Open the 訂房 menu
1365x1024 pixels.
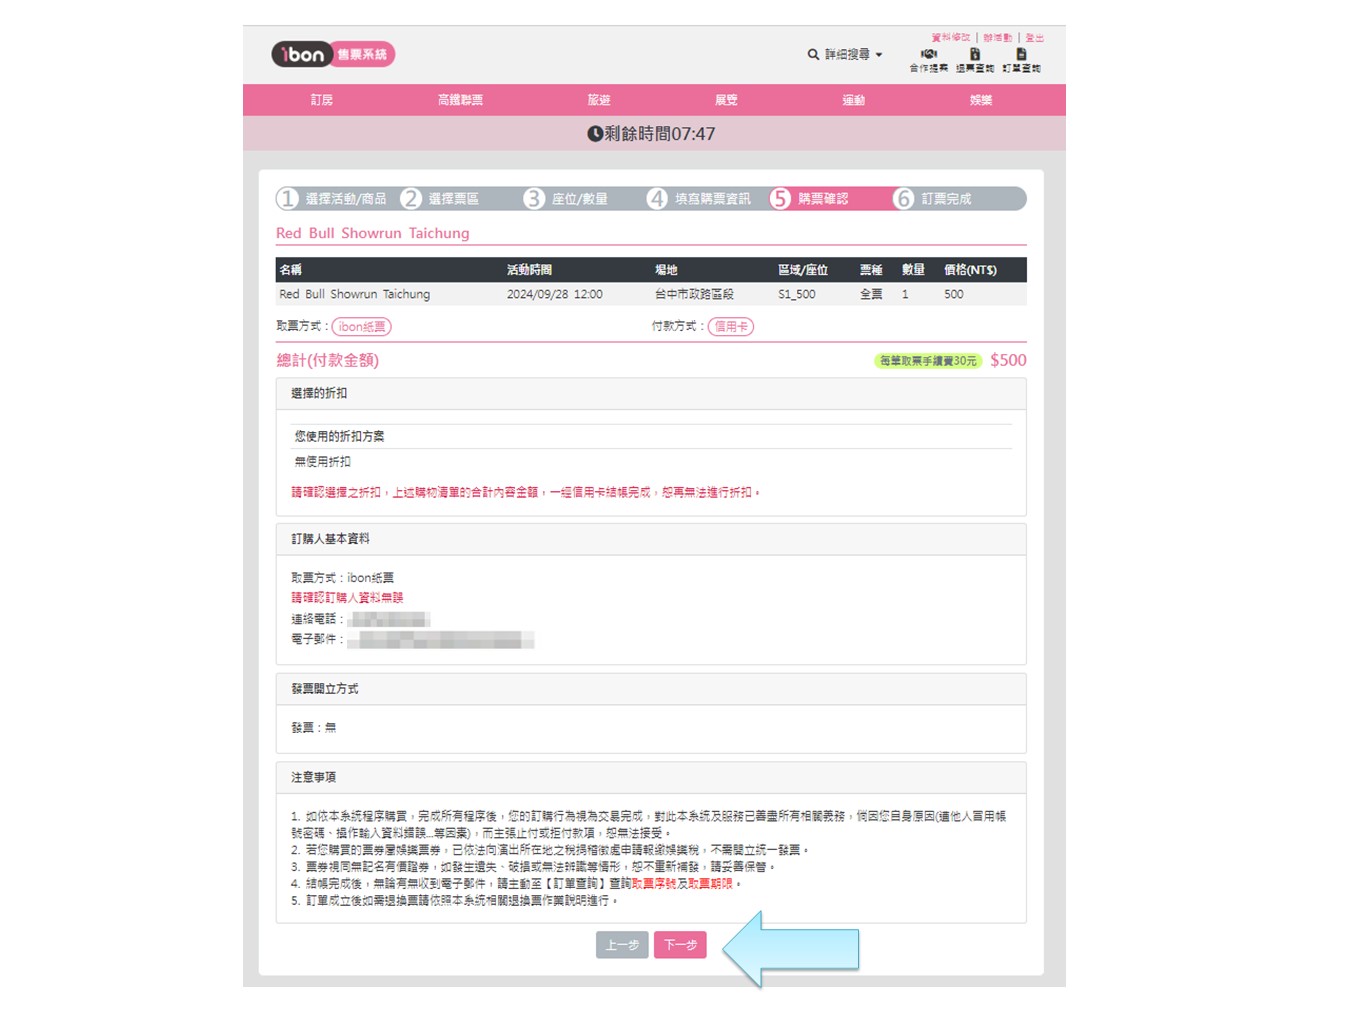click(322, 100)
